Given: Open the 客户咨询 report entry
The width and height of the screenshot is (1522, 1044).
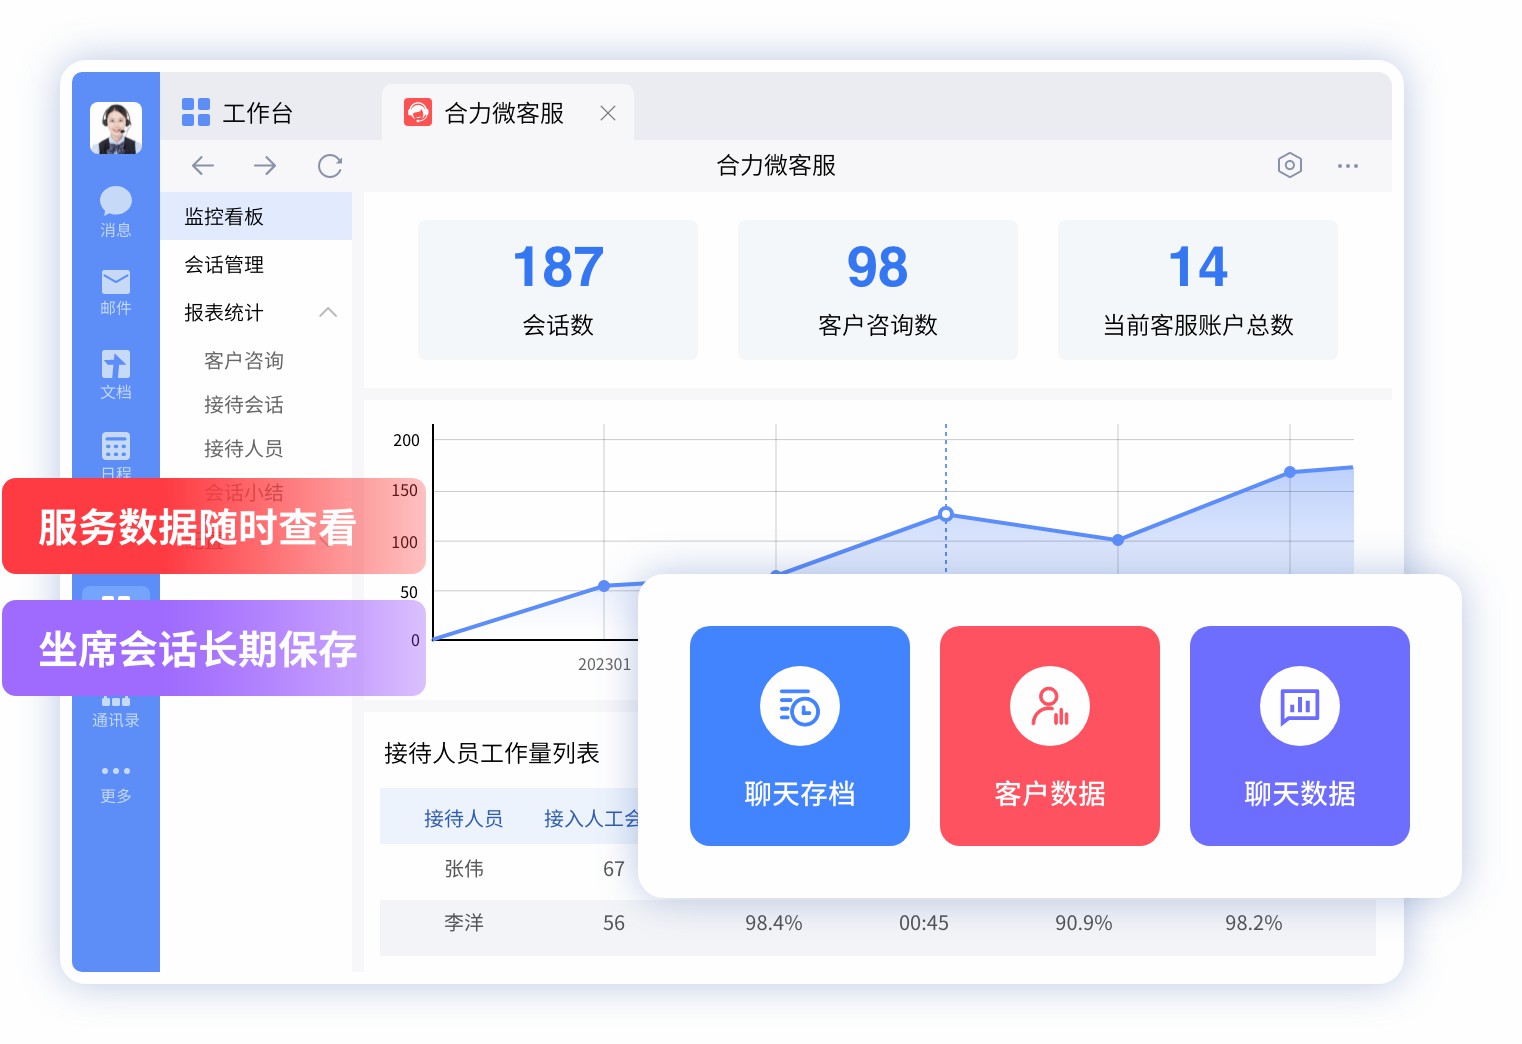Looking at the screenshot, I should (244, 360).
